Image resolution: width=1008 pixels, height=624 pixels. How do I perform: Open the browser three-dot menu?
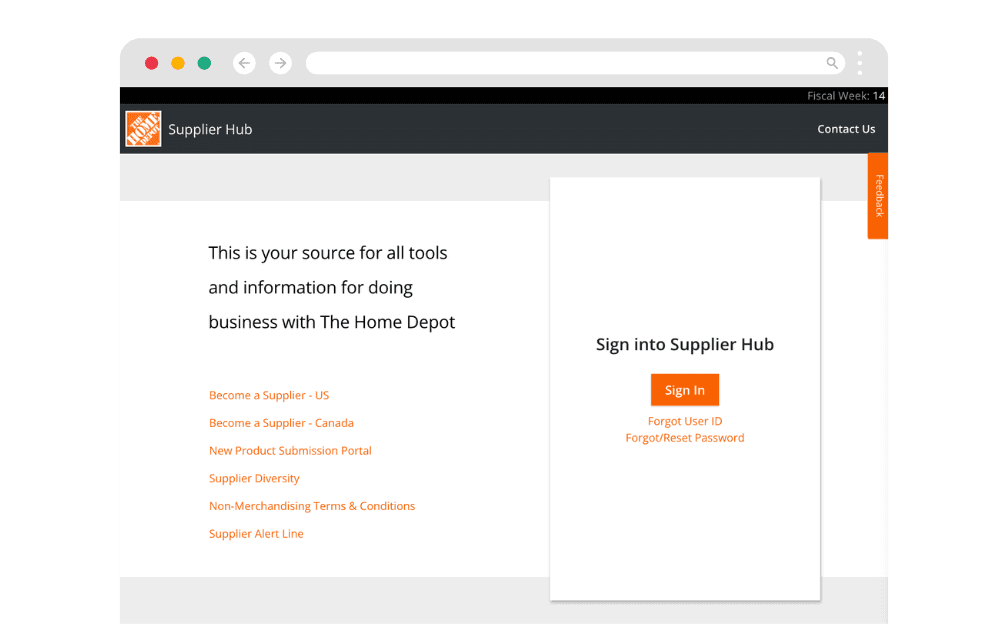860,63
